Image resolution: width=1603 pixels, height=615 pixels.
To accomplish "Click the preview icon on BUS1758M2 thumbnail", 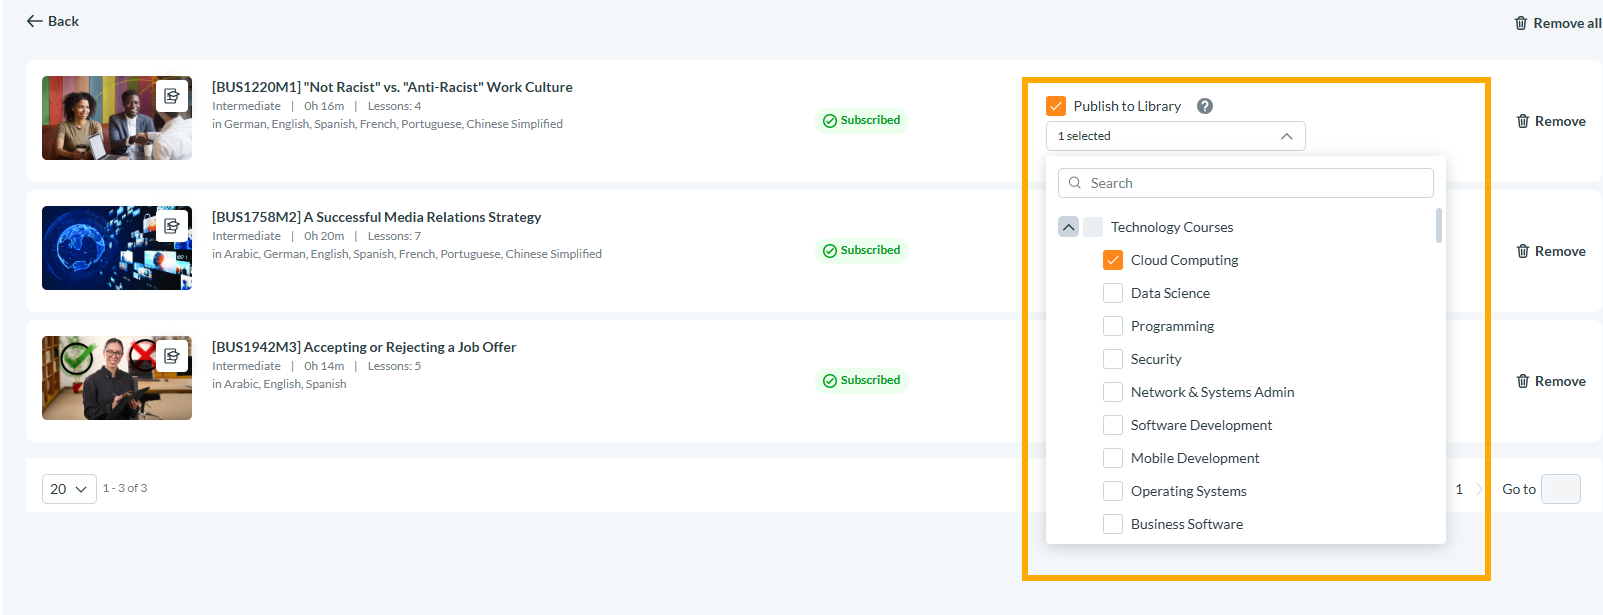I will [172, 226].
